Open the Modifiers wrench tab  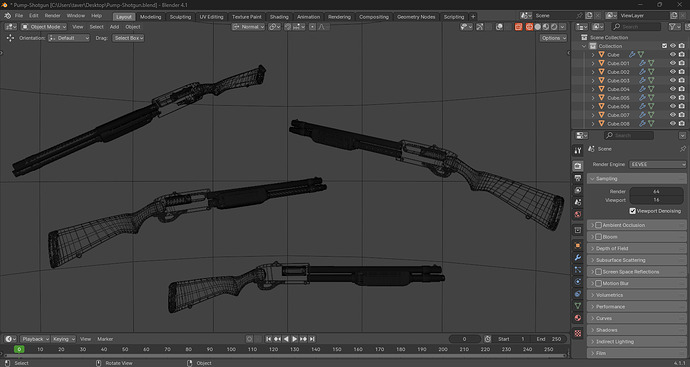tap(578, 257)
